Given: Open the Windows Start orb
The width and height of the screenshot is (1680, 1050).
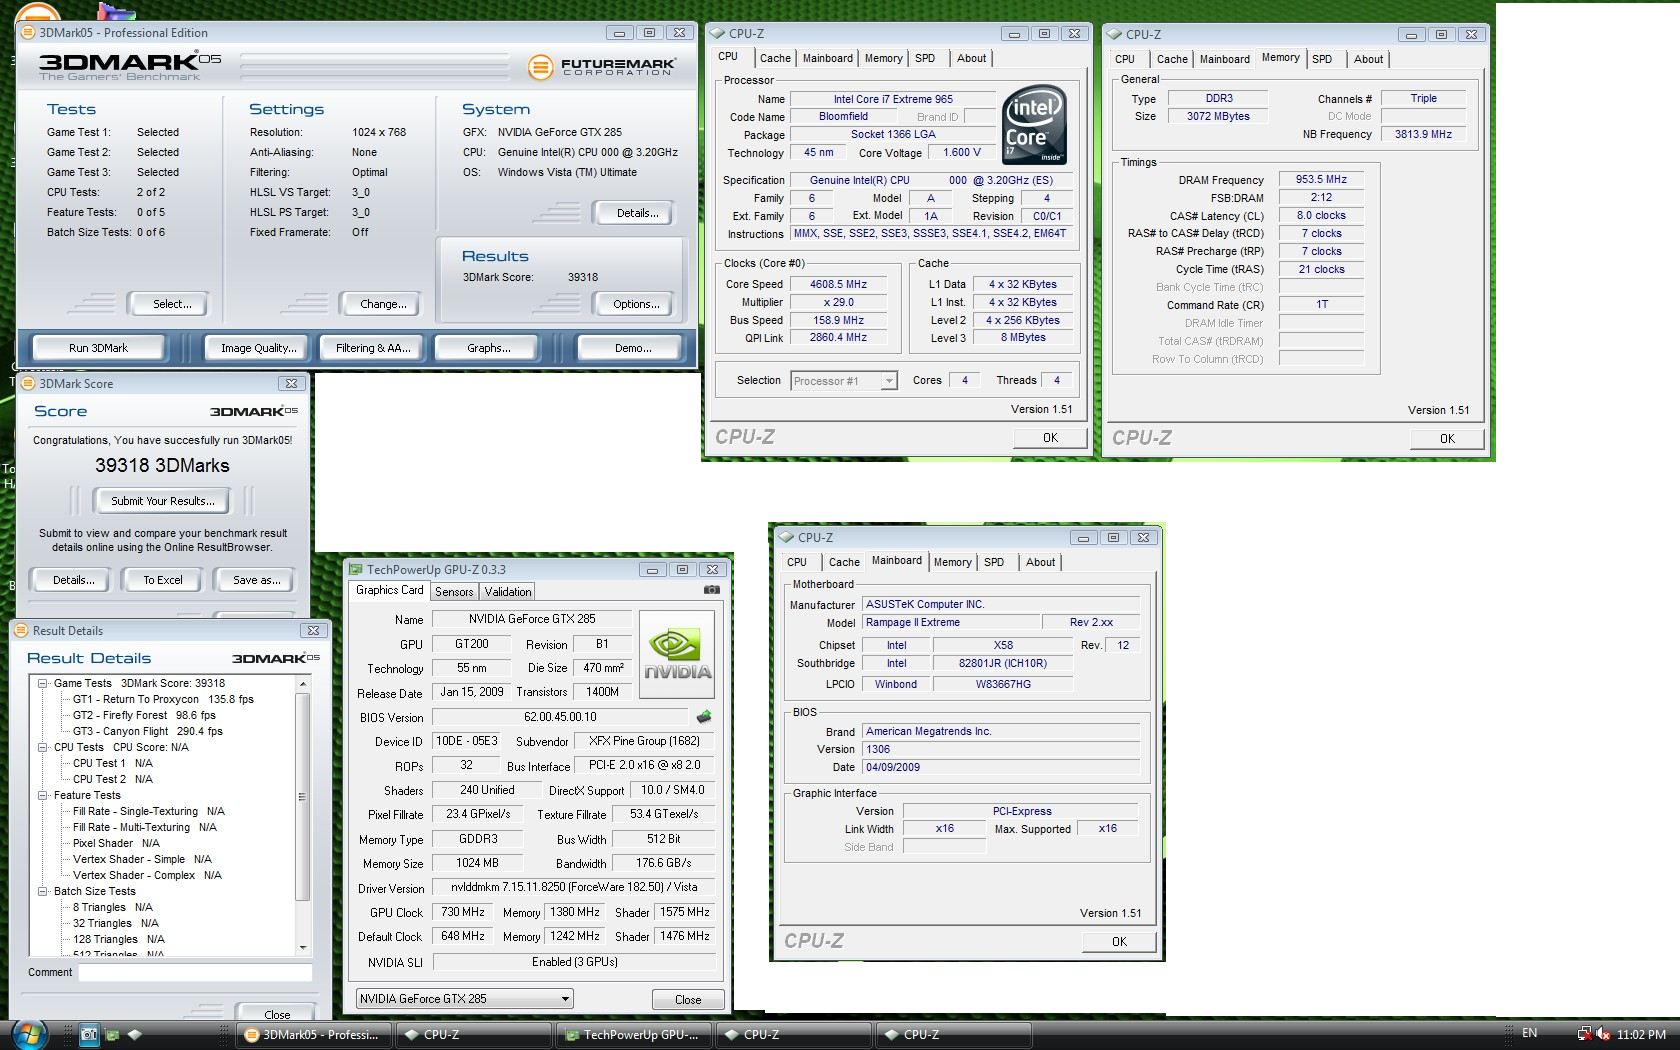Looking at the screenshot, I should pos(30,1034).
